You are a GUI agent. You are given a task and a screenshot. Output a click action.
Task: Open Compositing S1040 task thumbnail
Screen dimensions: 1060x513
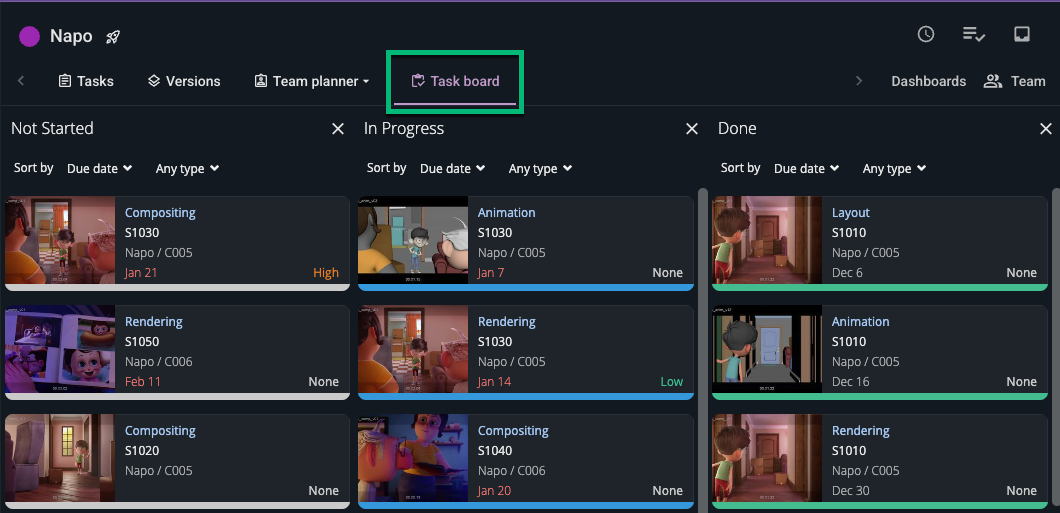pyautogui.click(x=413, y=458)
